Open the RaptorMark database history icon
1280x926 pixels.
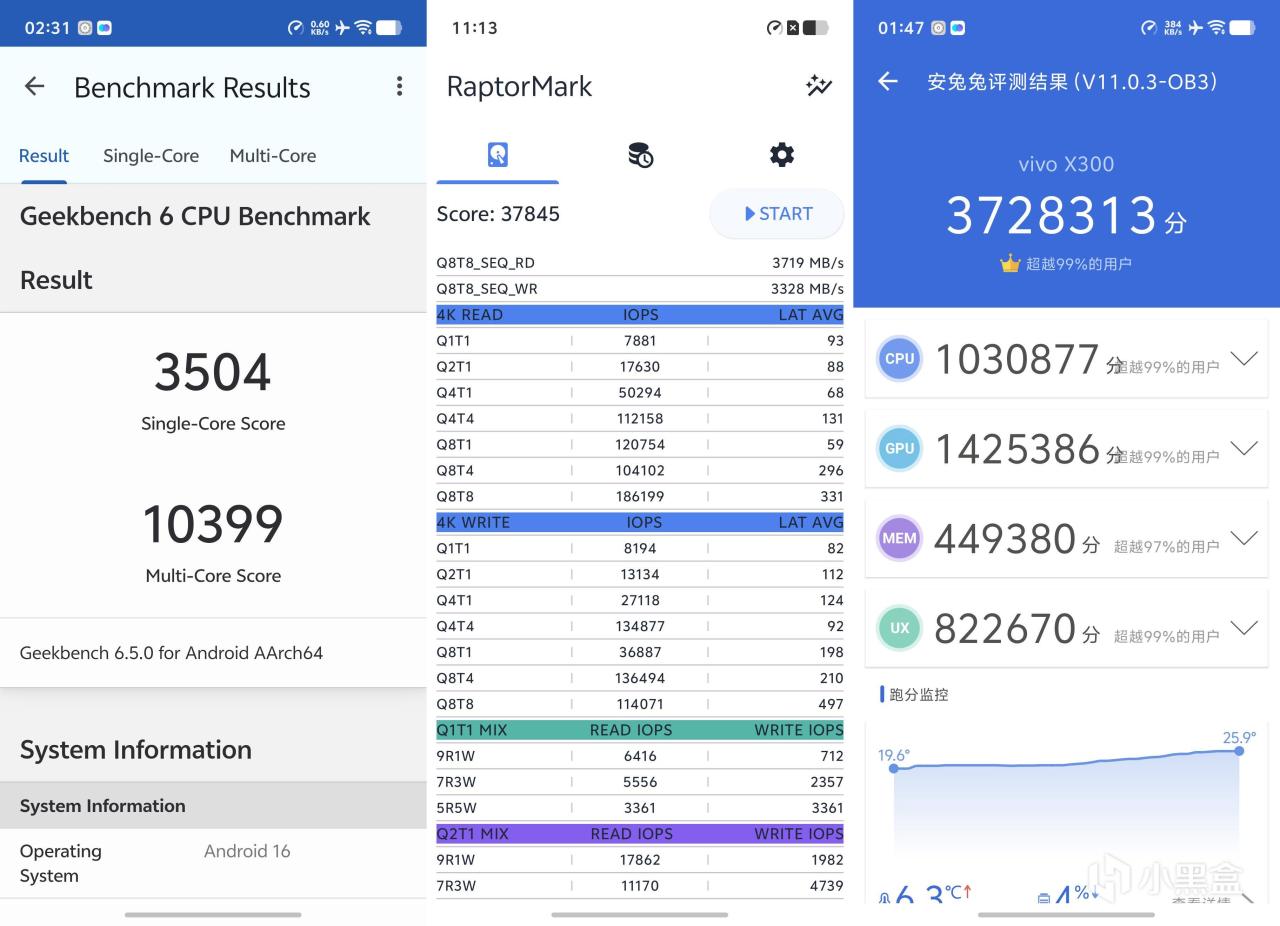pos(640,155)
